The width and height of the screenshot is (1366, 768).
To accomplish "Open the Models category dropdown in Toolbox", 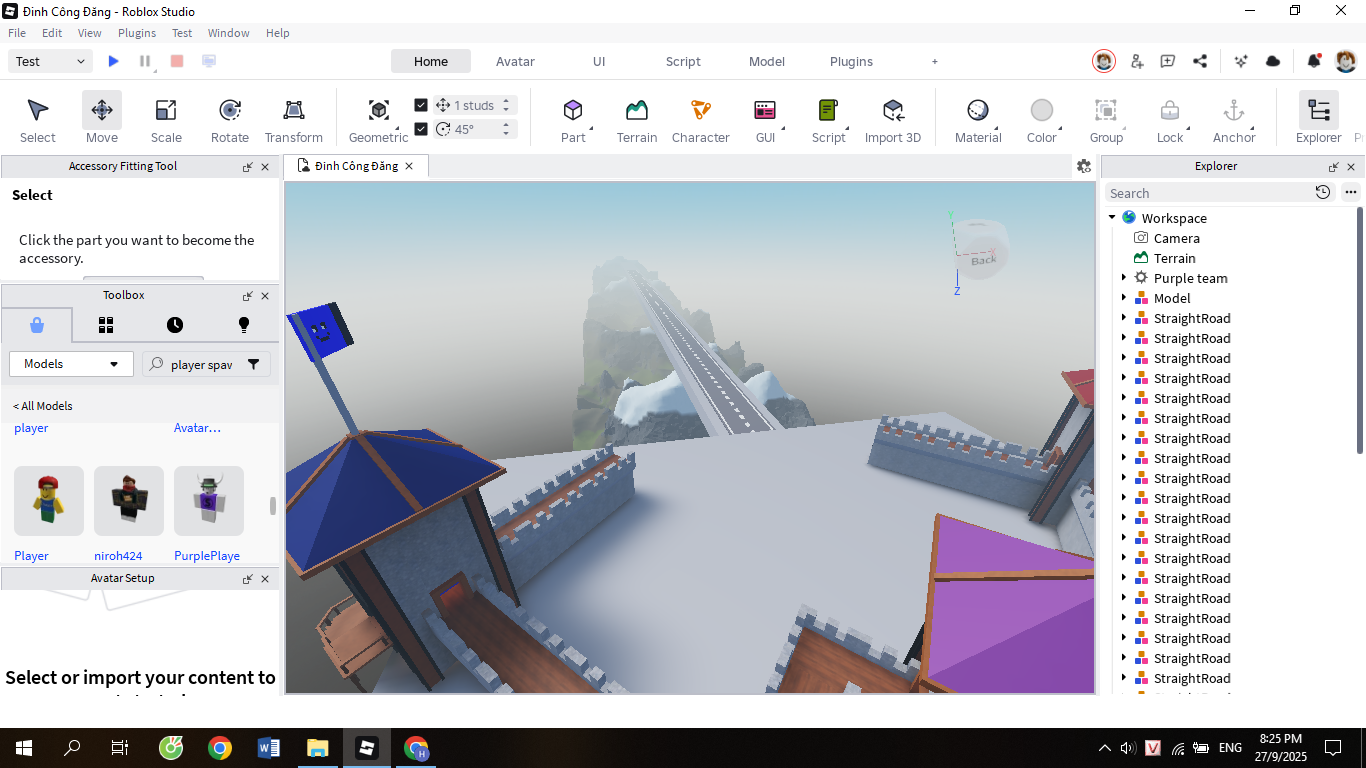I will coord(71,364).
